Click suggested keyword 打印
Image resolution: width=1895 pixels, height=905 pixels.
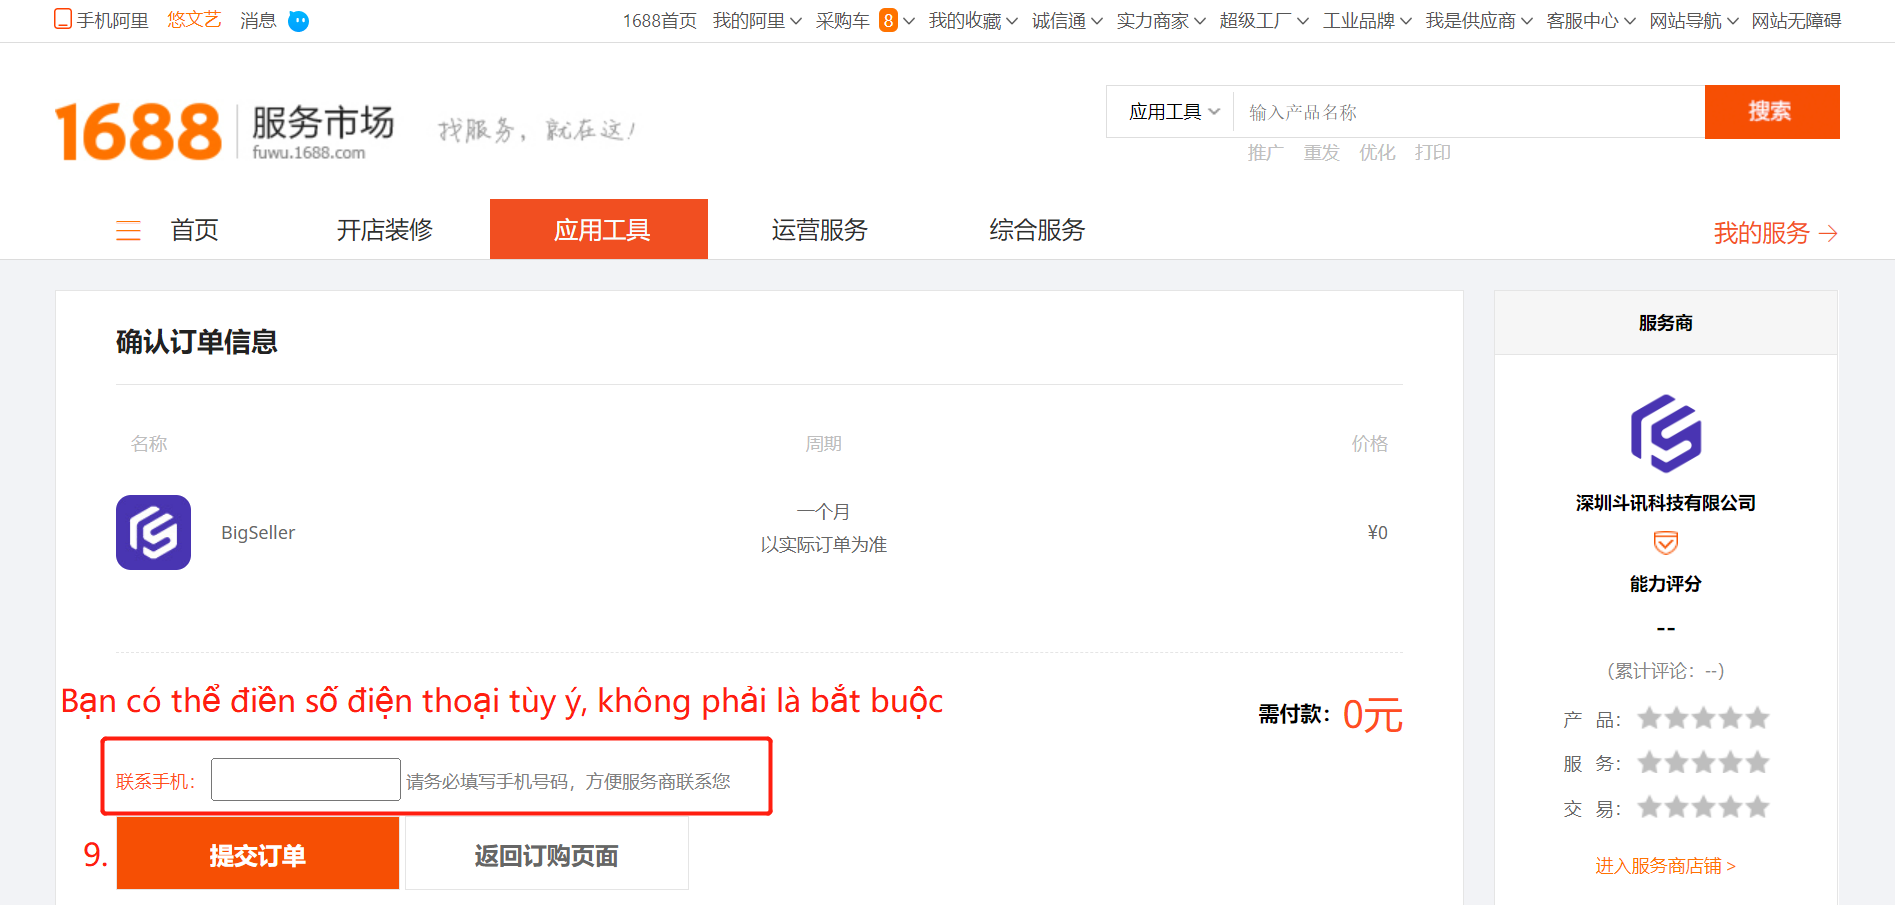tap(1432, 153)
